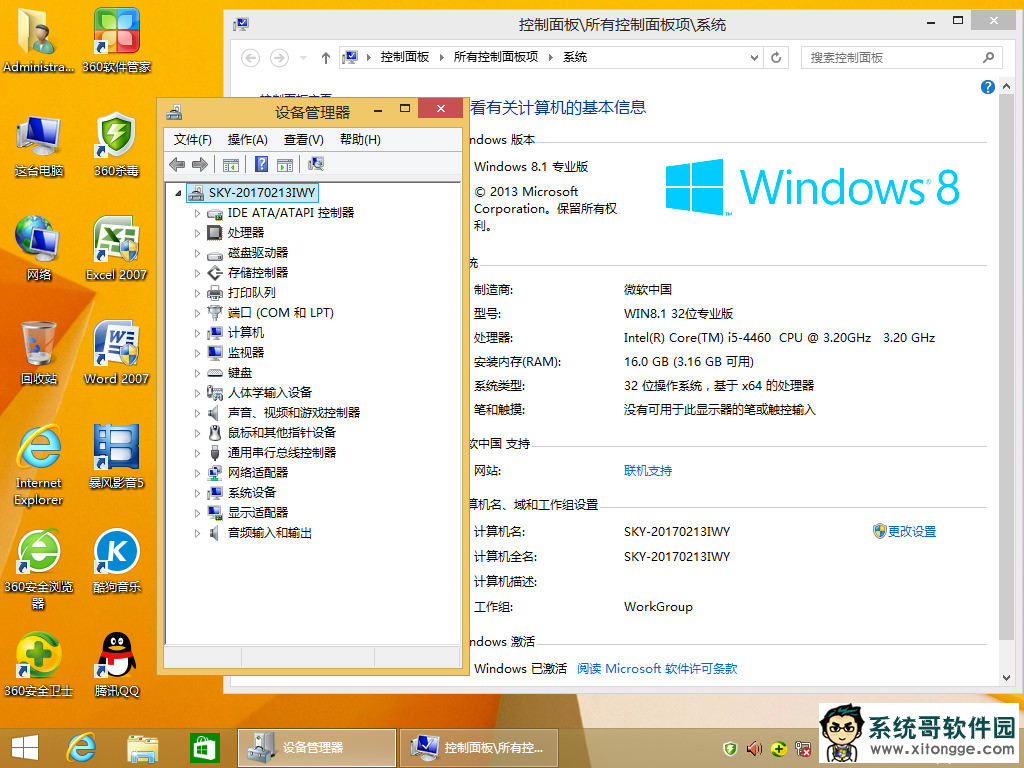Screen dimensions: 1024x768
Task: Open the address bar history dropdown
Action: [754, 58]
